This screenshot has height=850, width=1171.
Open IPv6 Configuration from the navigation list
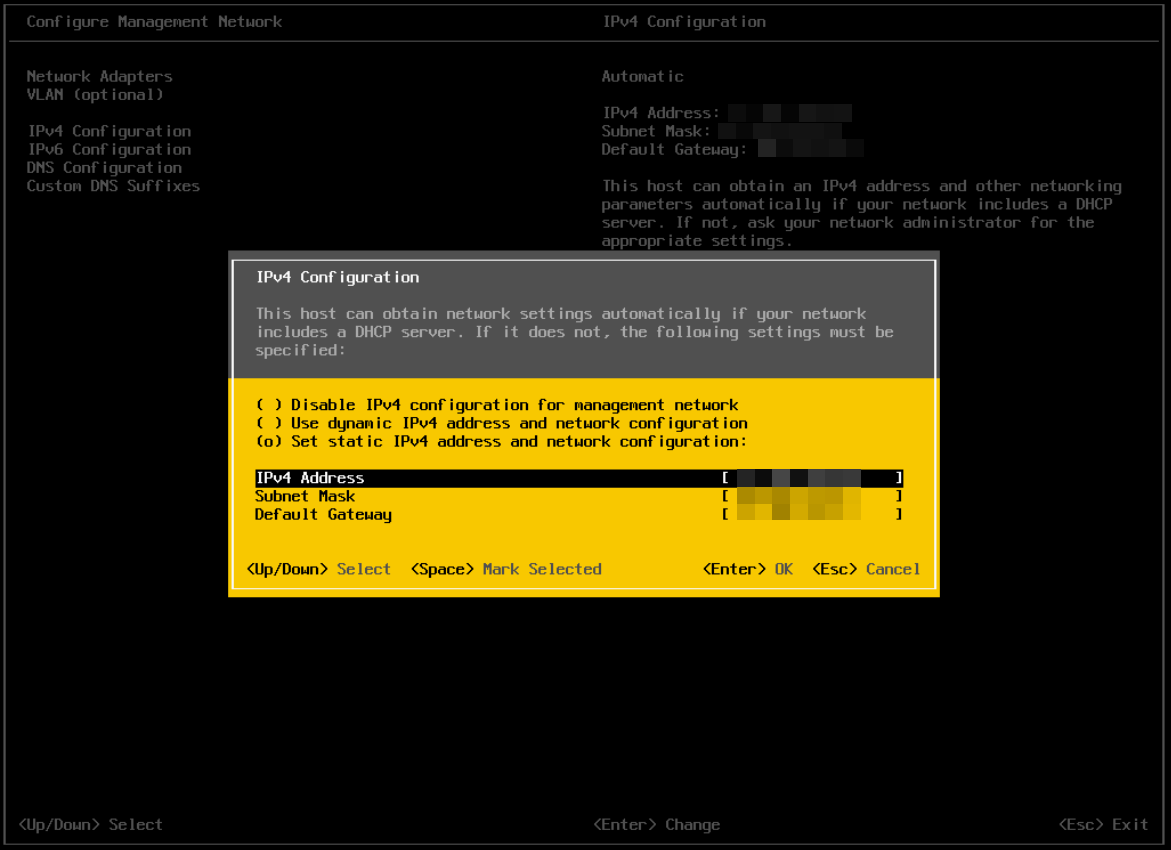point(109,149)
